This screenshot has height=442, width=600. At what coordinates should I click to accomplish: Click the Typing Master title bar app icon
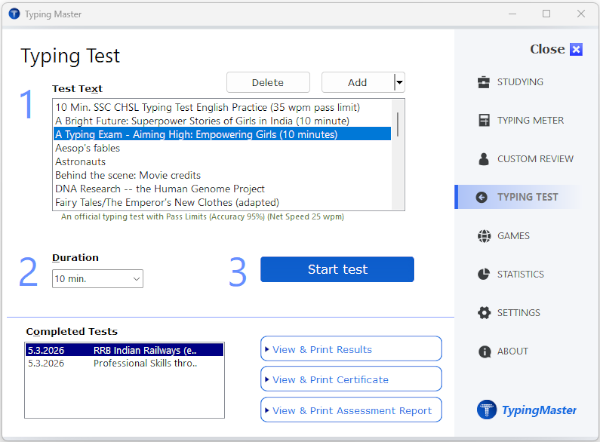[14, 14]
